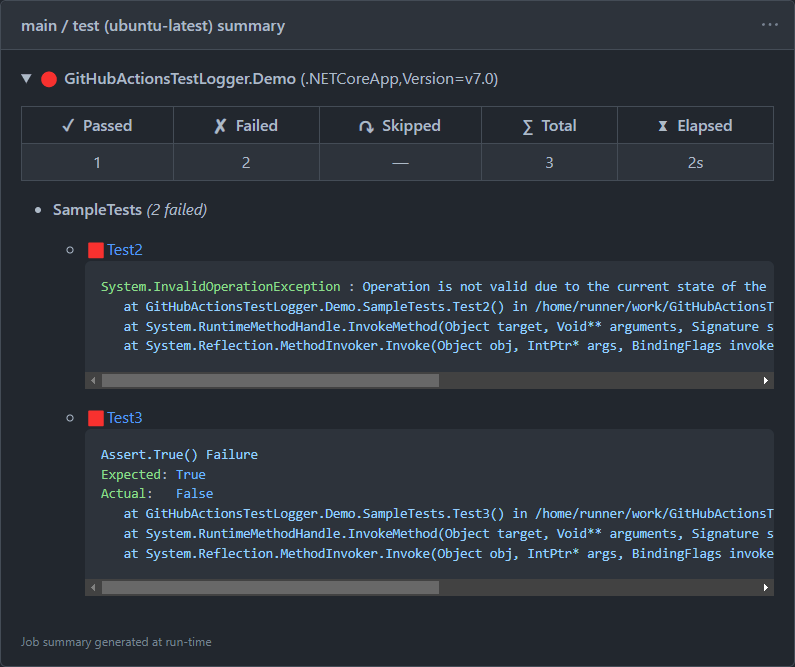Image resolution: width=795 pixels, height=667 pixels.
Task: Click the Skipped cell showing a dash
Action: coord(400,162)
